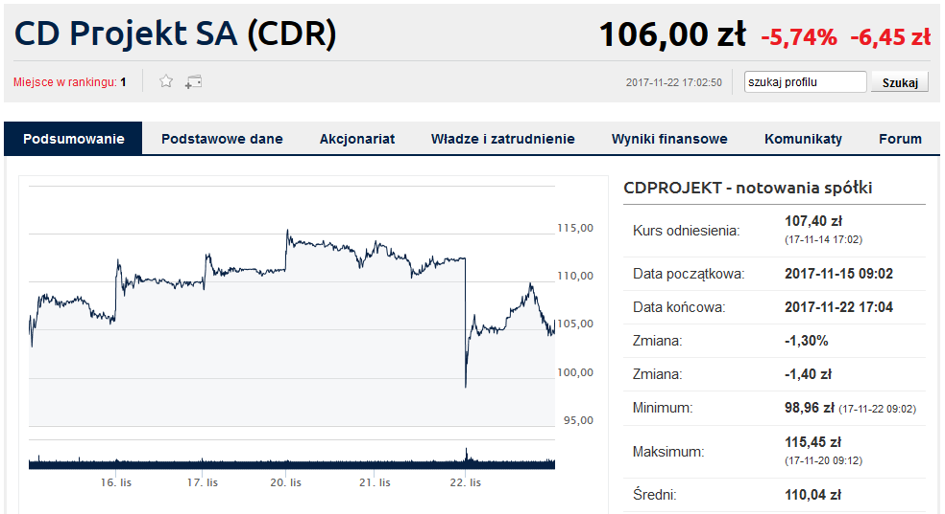
Task: Open the Podsumowanie tab
Action: pos(74,139)
